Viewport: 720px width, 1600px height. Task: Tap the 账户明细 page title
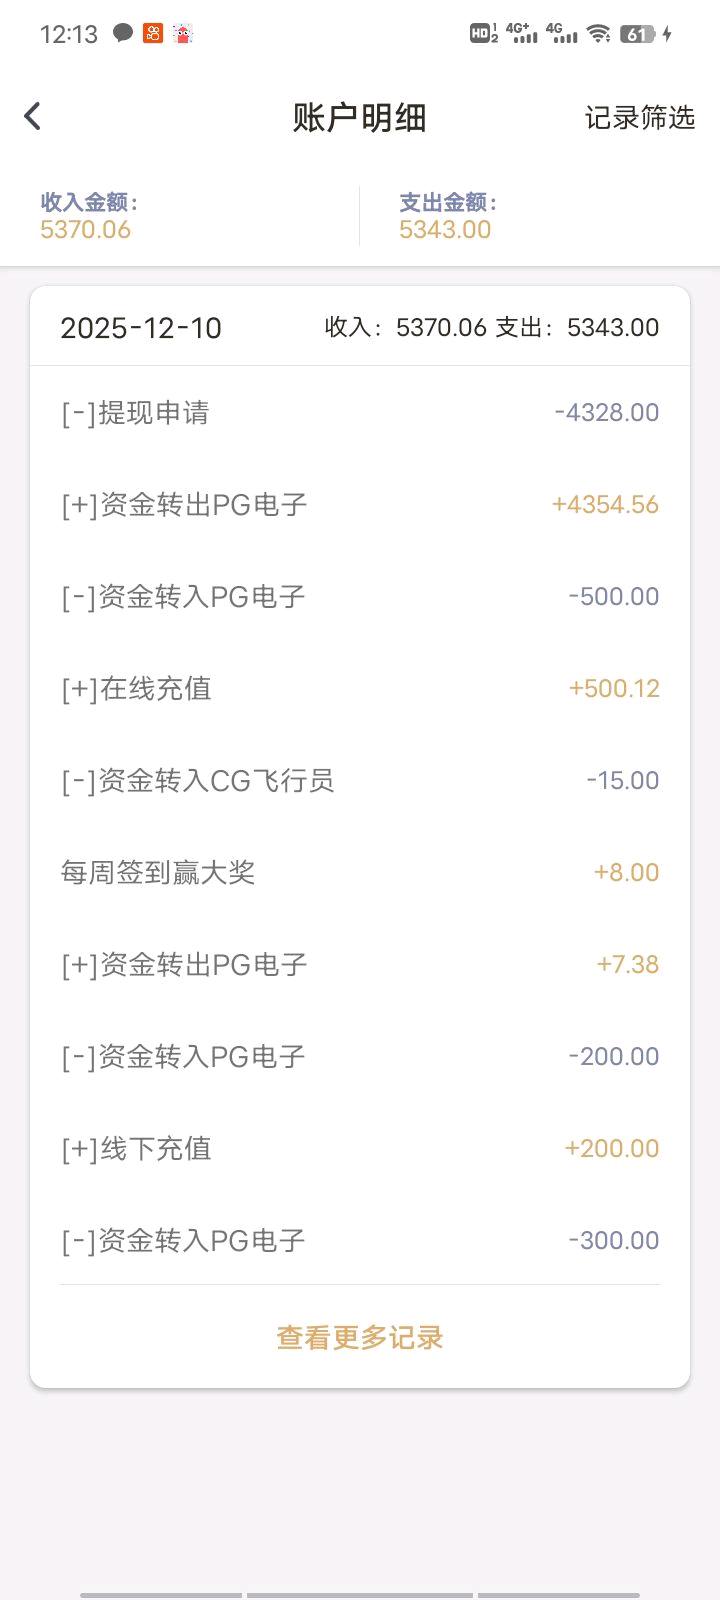359,118
